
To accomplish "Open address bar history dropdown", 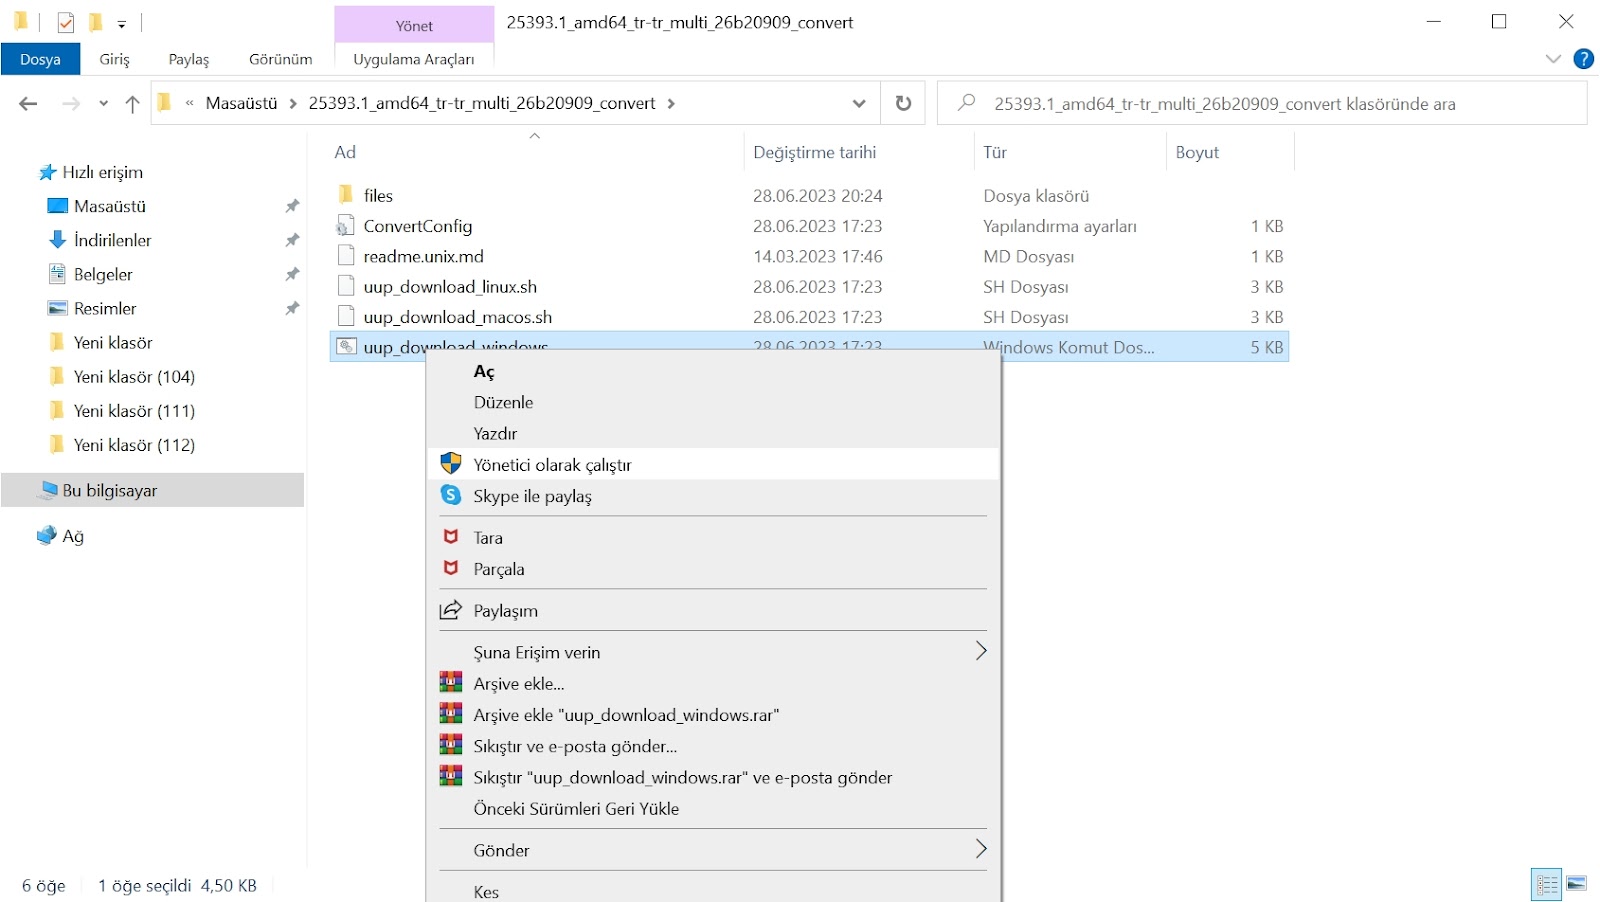I will coord(859,103).
